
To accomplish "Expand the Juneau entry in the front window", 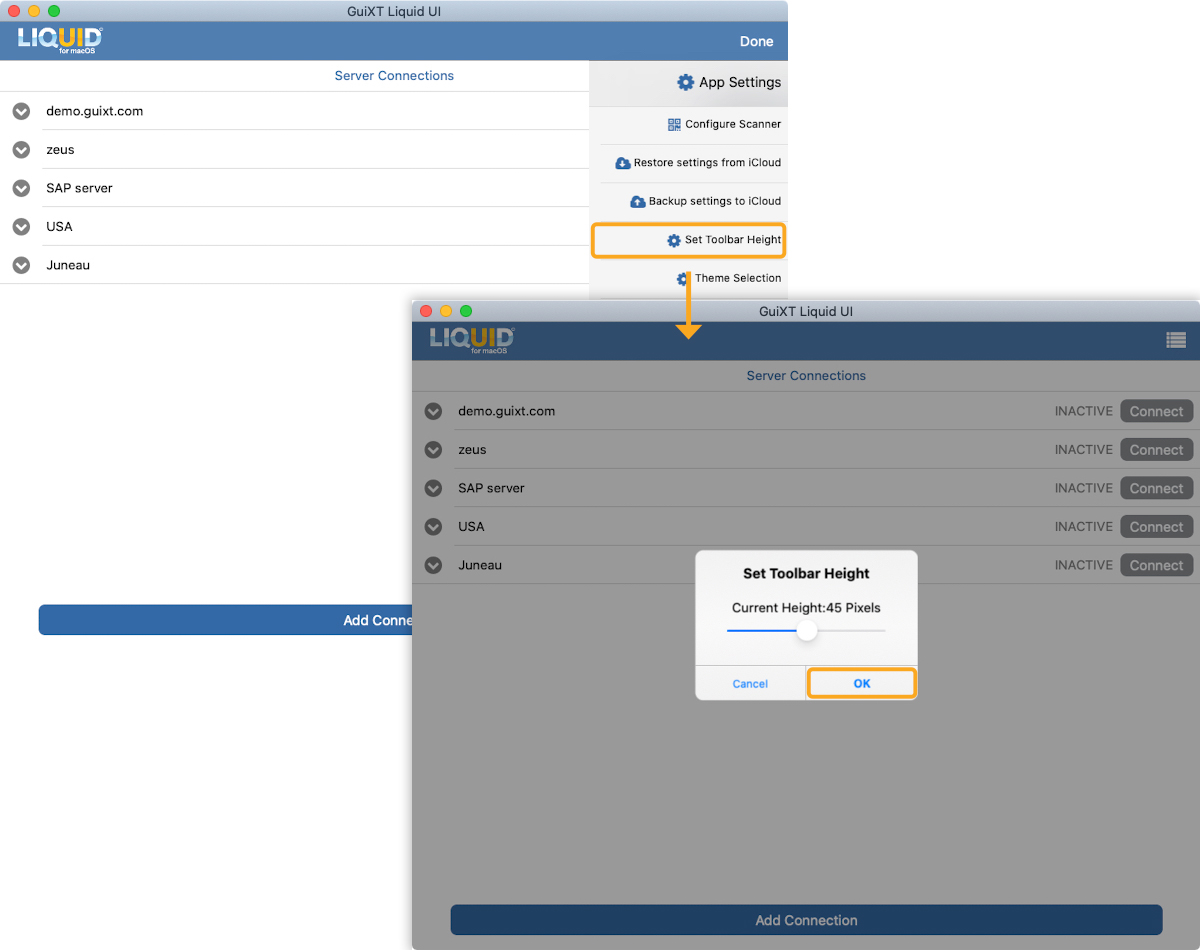I will [433, 565].
